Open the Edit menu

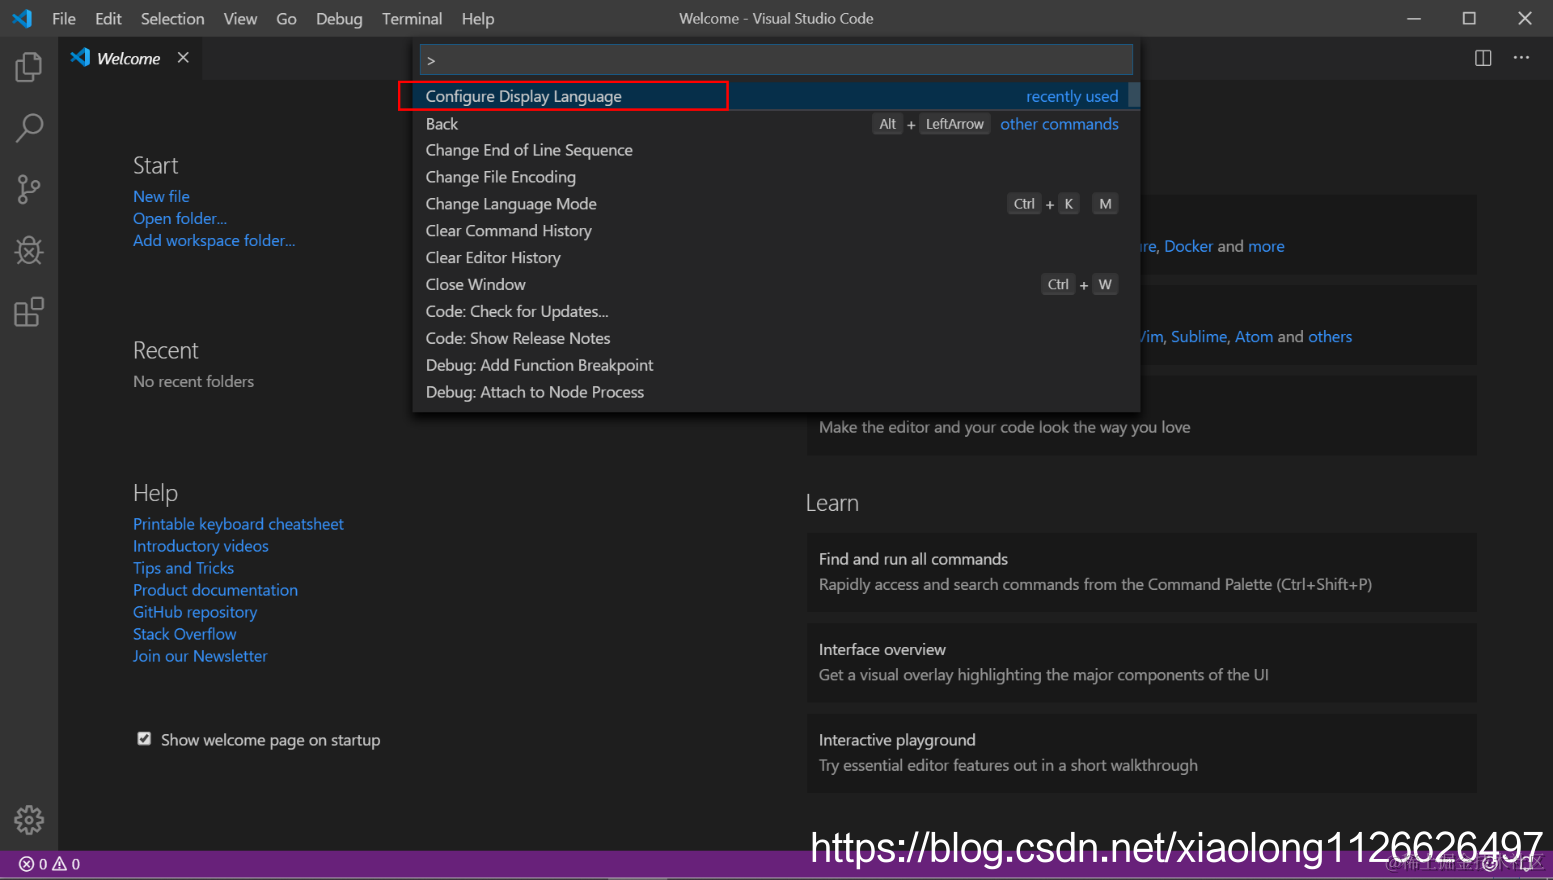pyautogui.click(x=108, y=18)
